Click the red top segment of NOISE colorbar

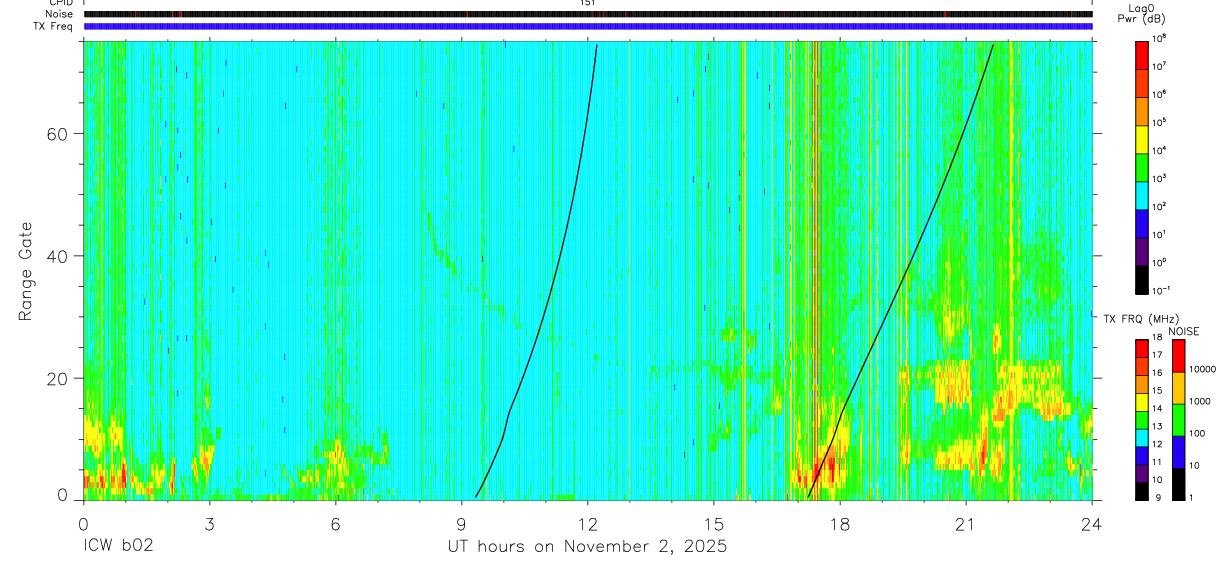coord(1177,356)
